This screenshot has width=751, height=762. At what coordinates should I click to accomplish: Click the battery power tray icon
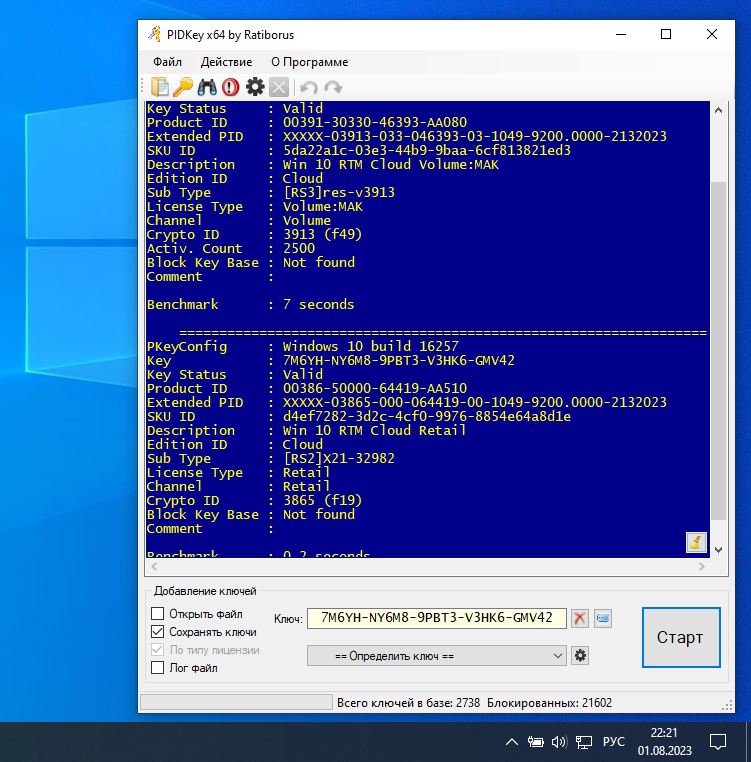pos(536,742)
